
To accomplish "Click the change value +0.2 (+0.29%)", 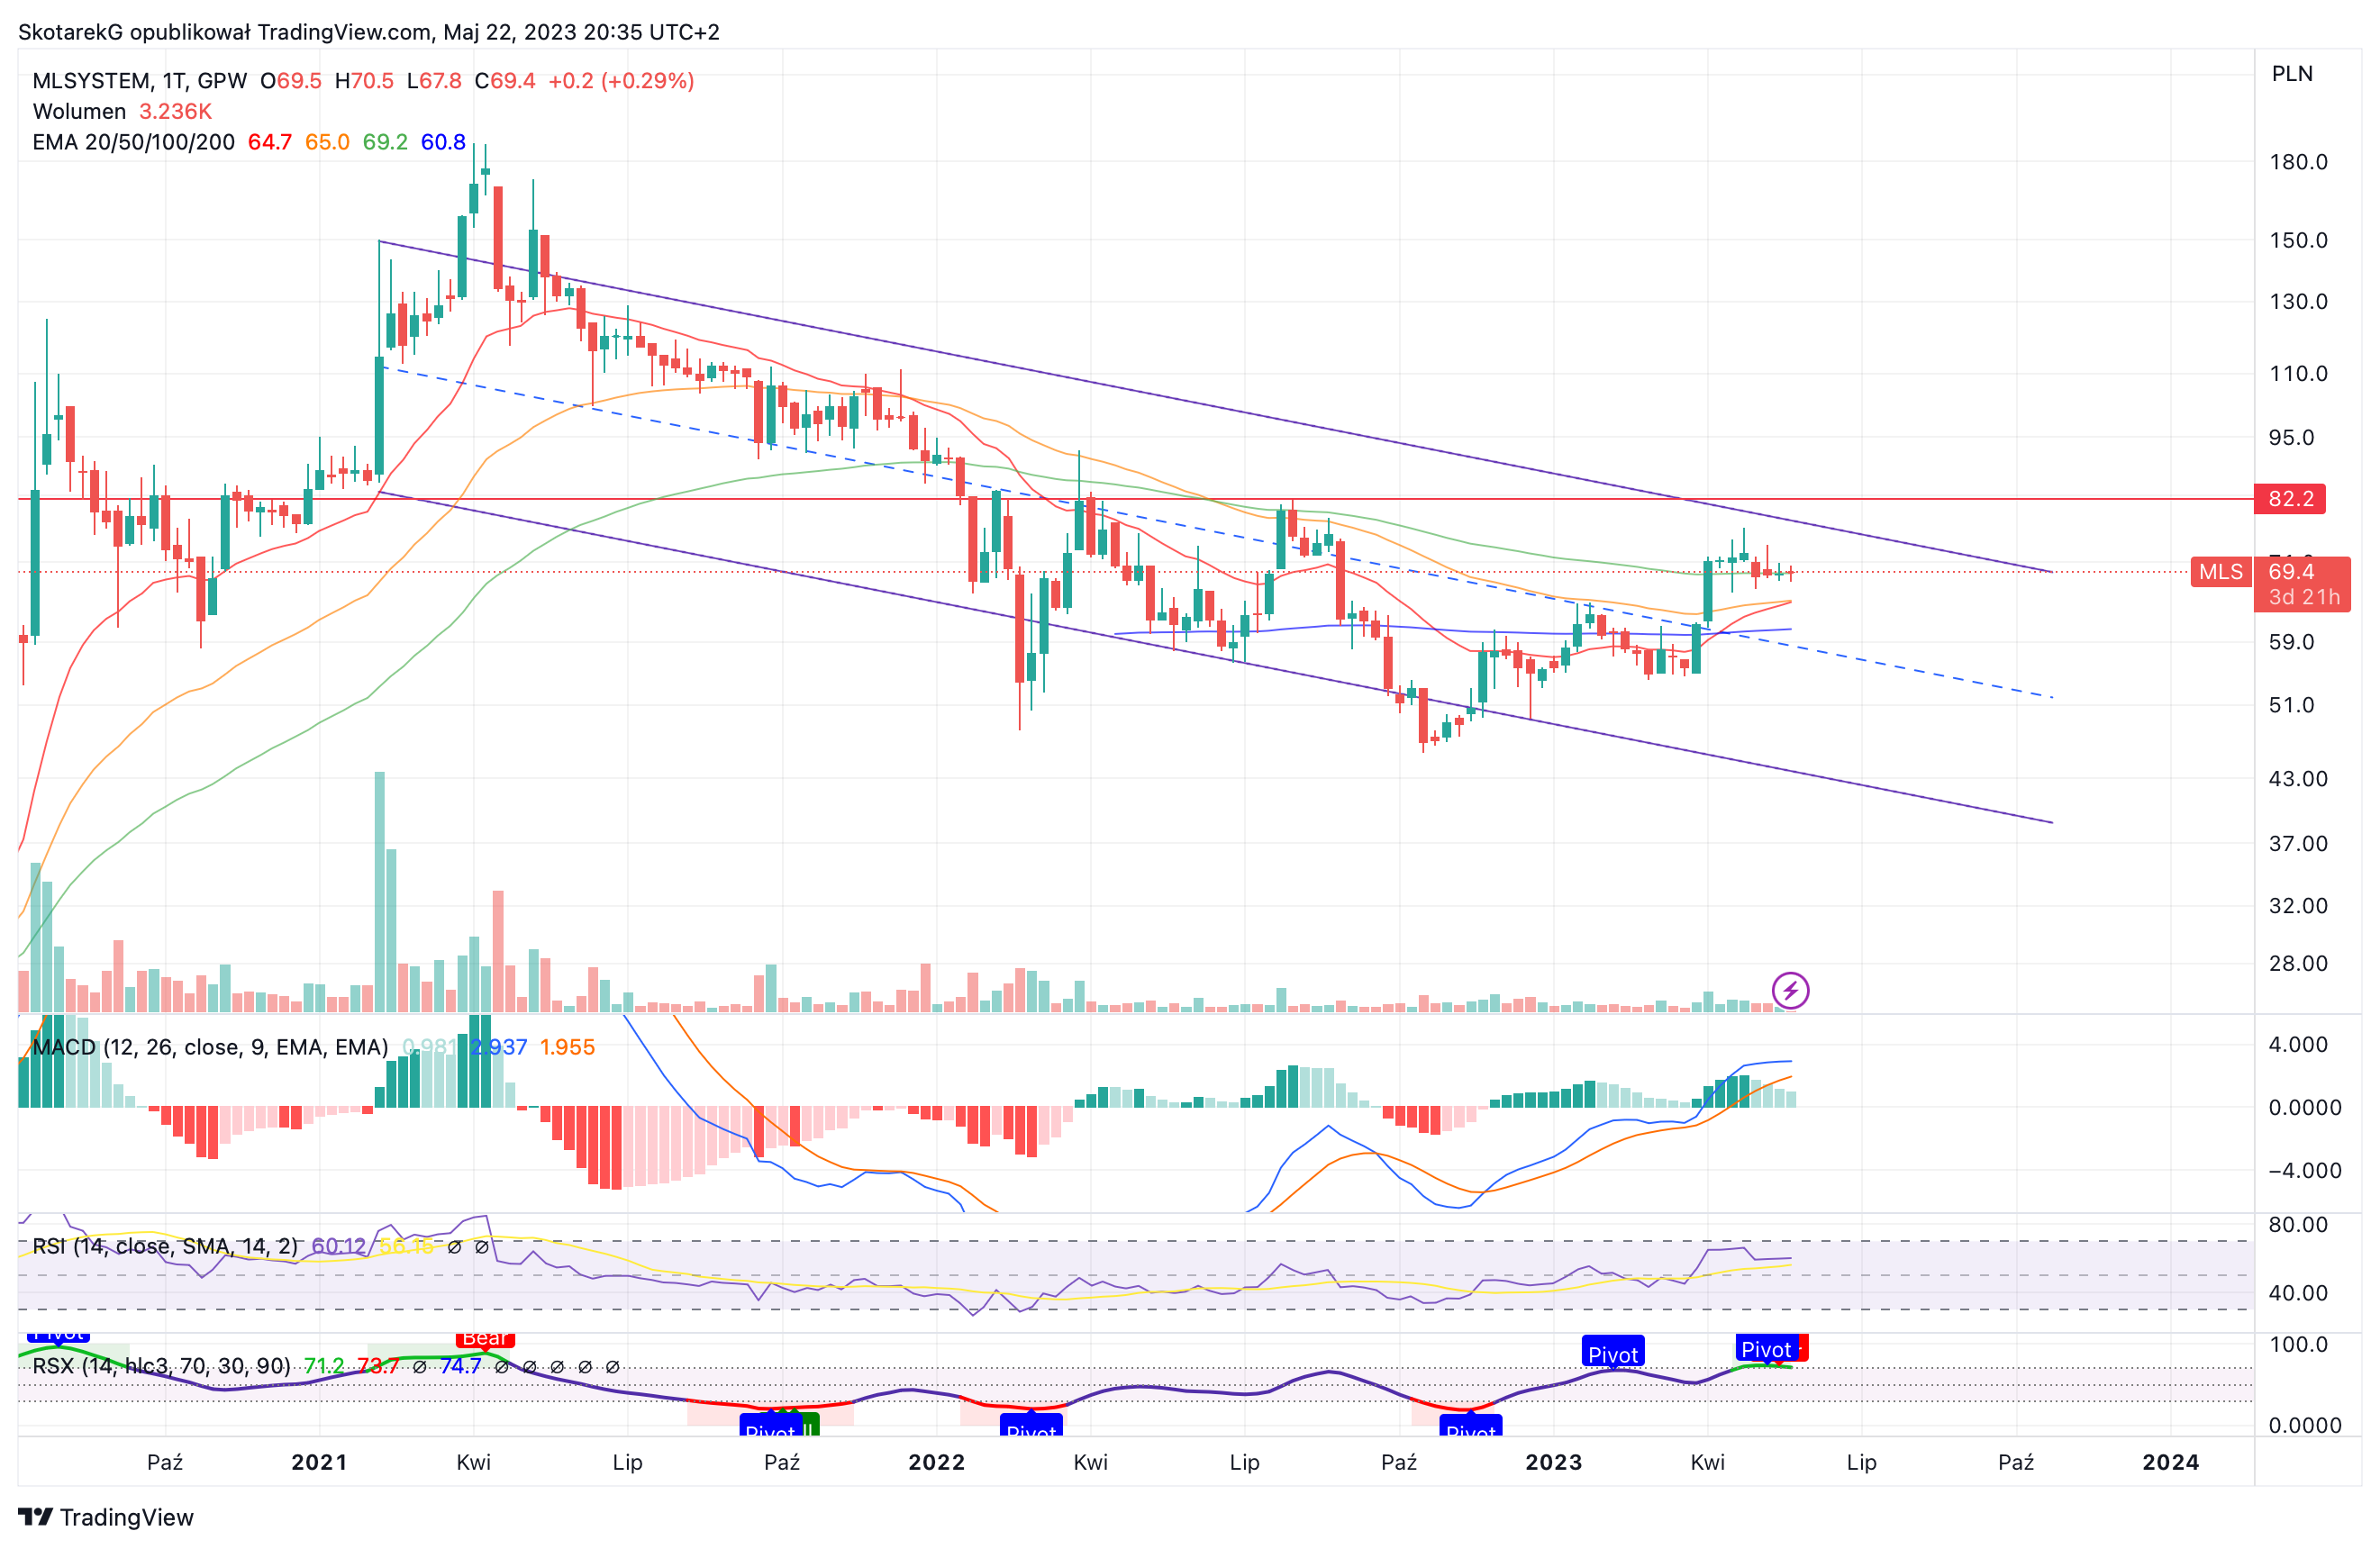I will [x=621, y=81].
